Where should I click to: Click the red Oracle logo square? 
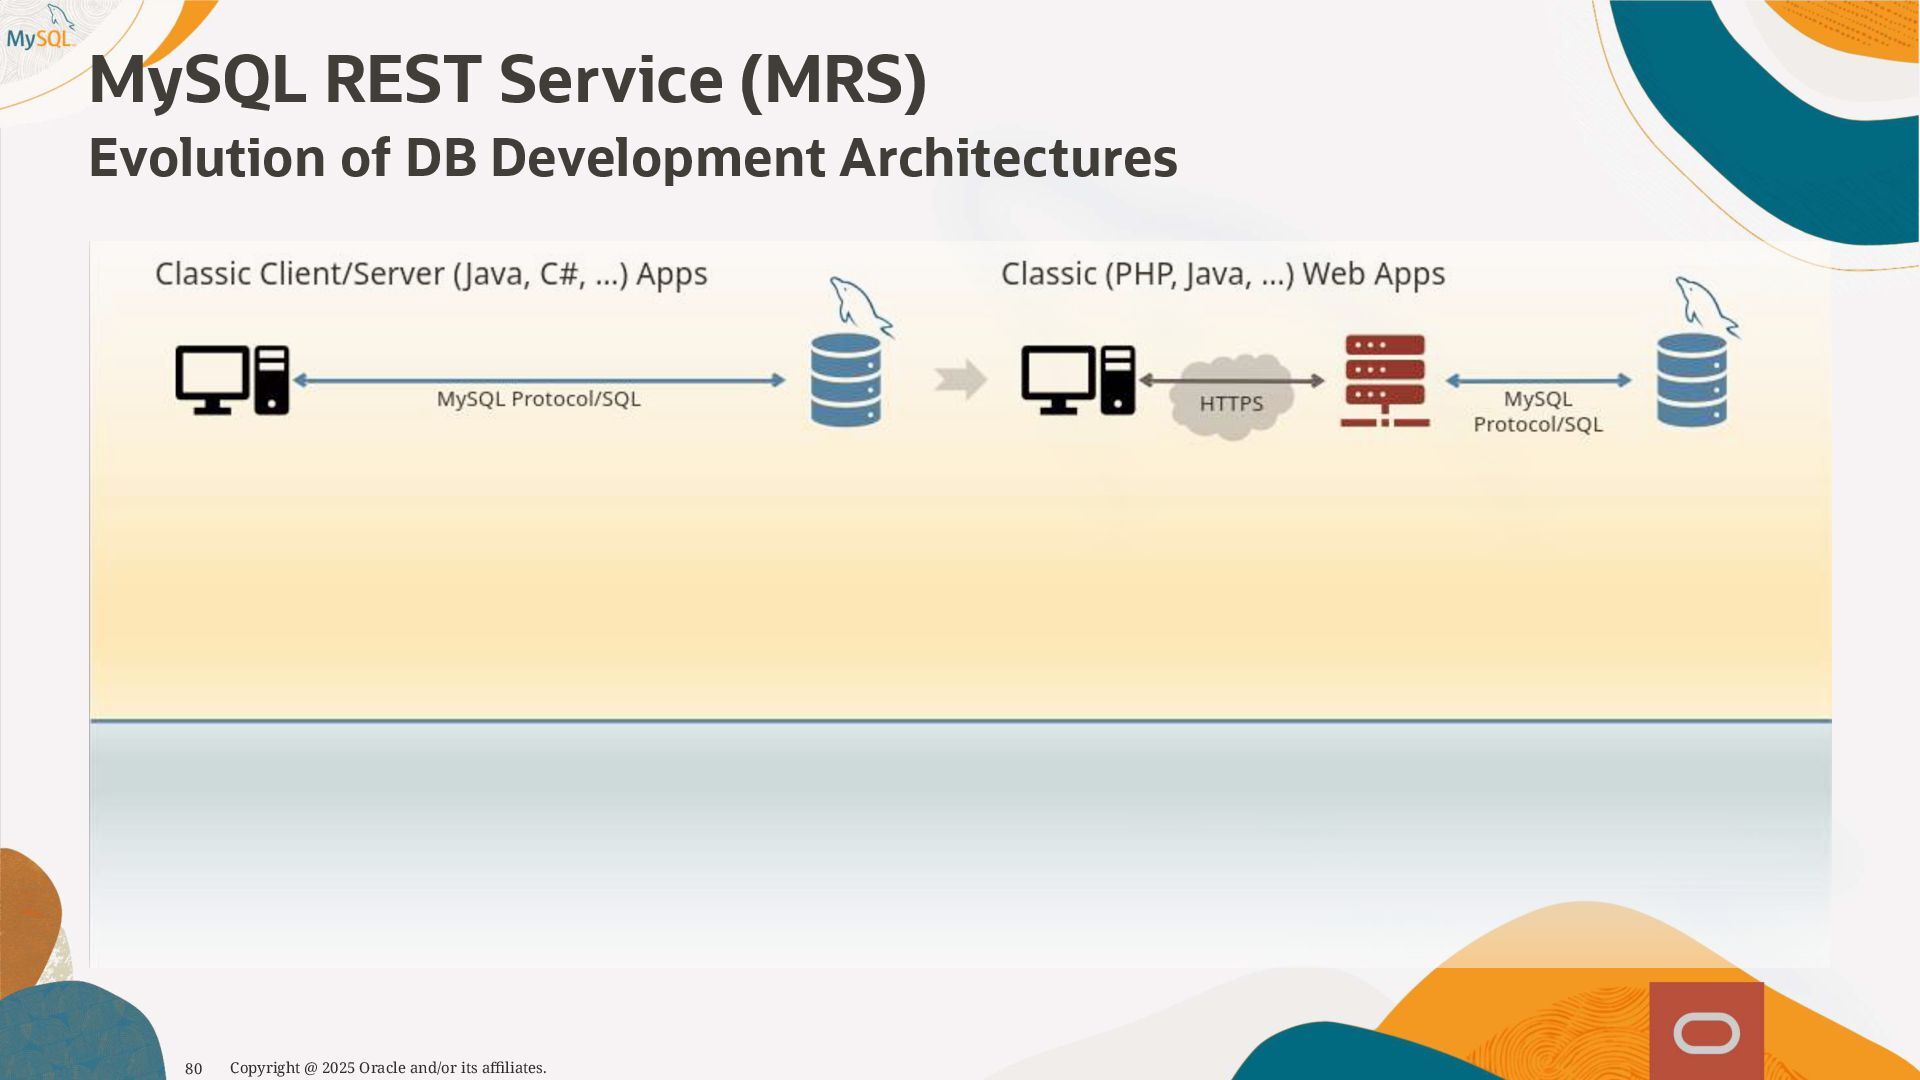1706,1032
